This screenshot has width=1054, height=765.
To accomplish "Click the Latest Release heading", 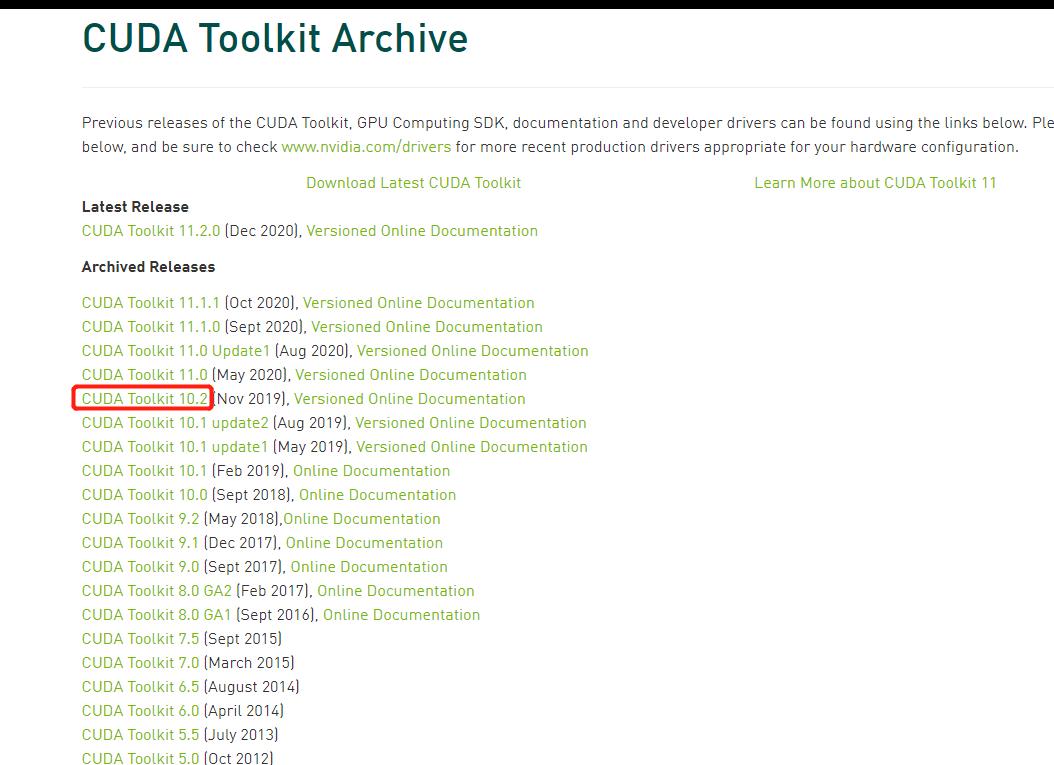I will [135, 207].
